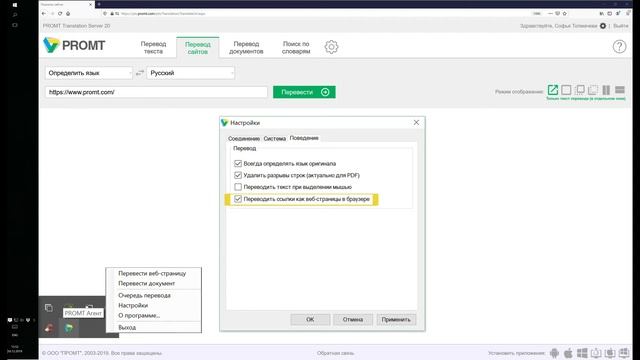Reload the browser page
Viewport: 640px width, 360px height.
pos(60,13)
